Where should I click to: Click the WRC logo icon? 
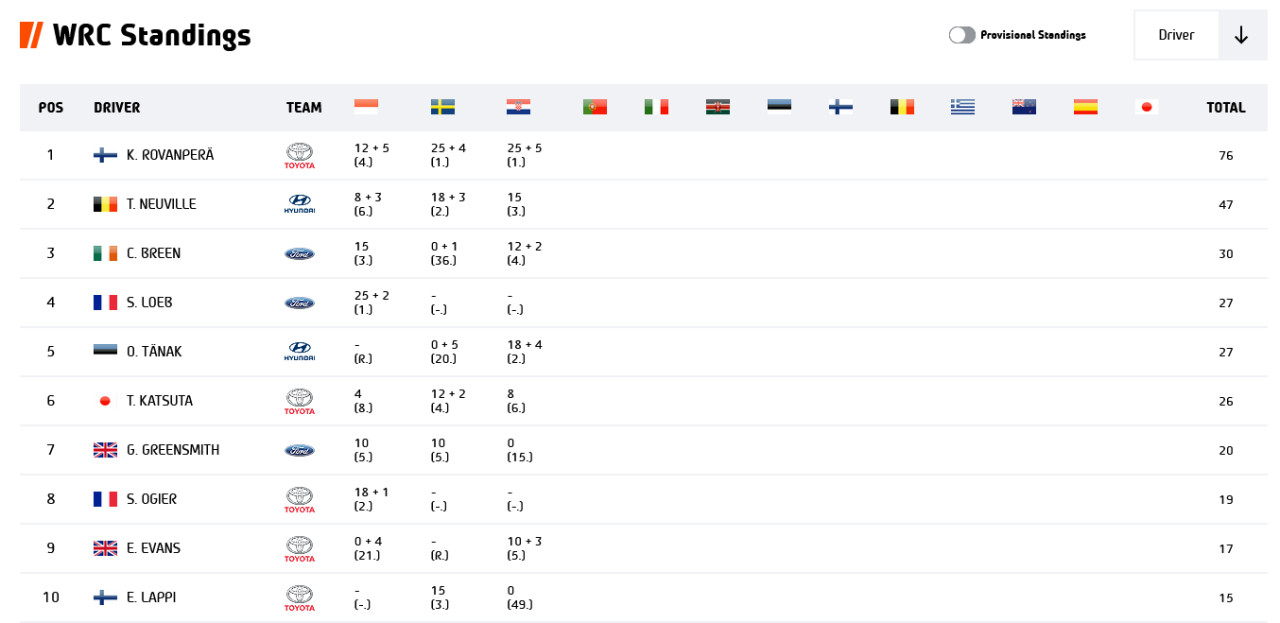point(32,35)
